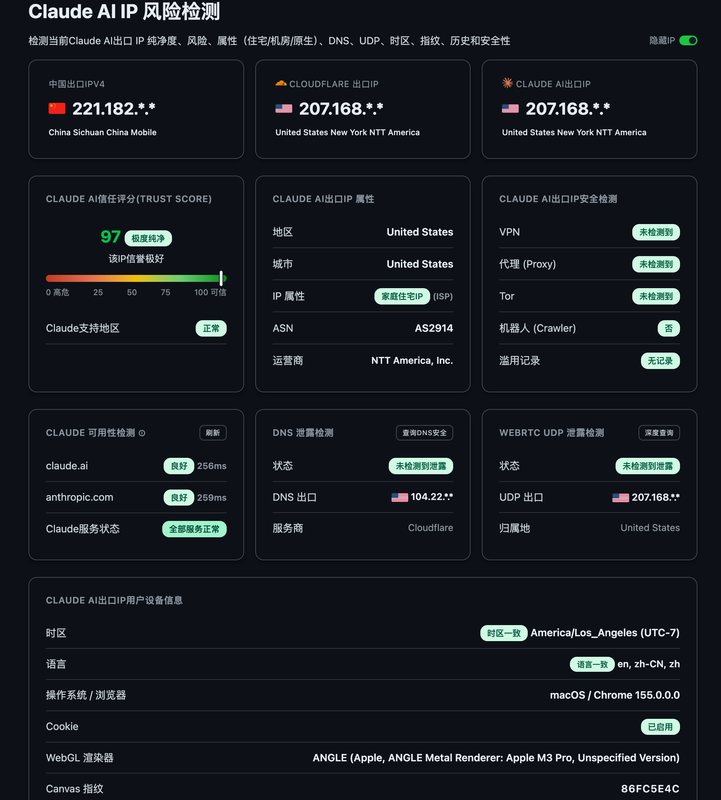721x800 pixels.
Task: Click the Claude starburst logo icon
Action: click(507, 83)
